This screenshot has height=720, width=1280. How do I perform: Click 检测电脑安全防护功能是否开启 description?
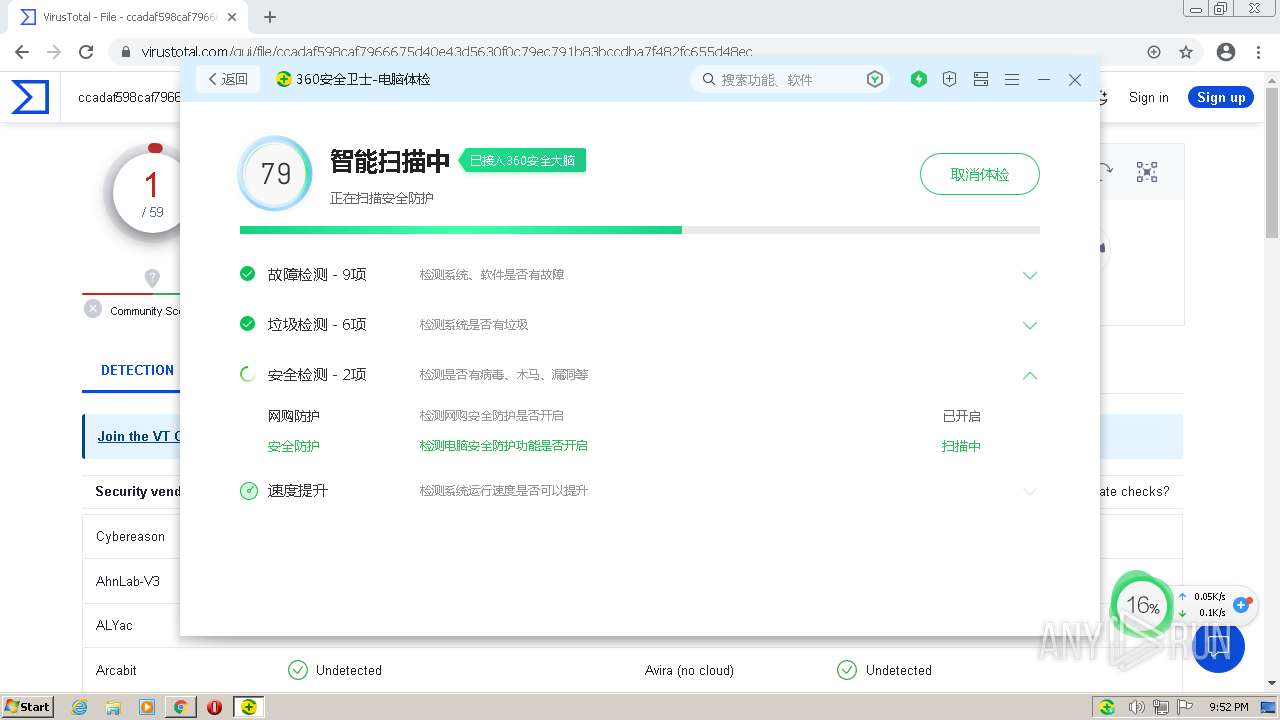[503, 446]
